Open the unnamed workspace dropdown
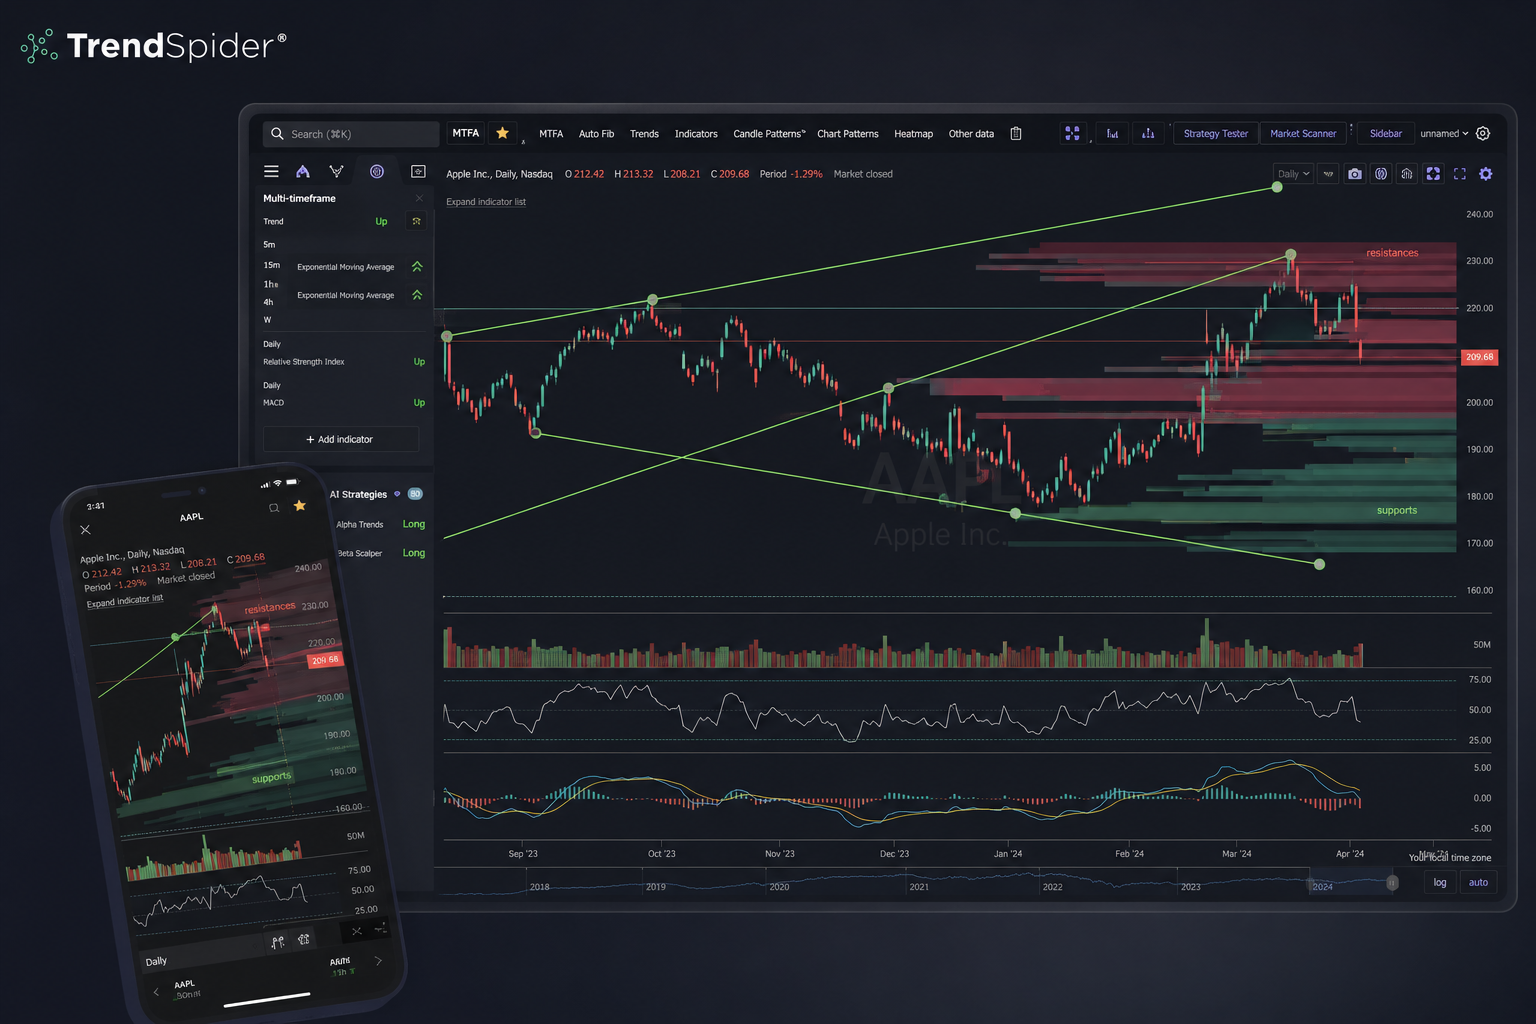The width and height of the screenshot is (1536, 1024). pos(1444,133)
